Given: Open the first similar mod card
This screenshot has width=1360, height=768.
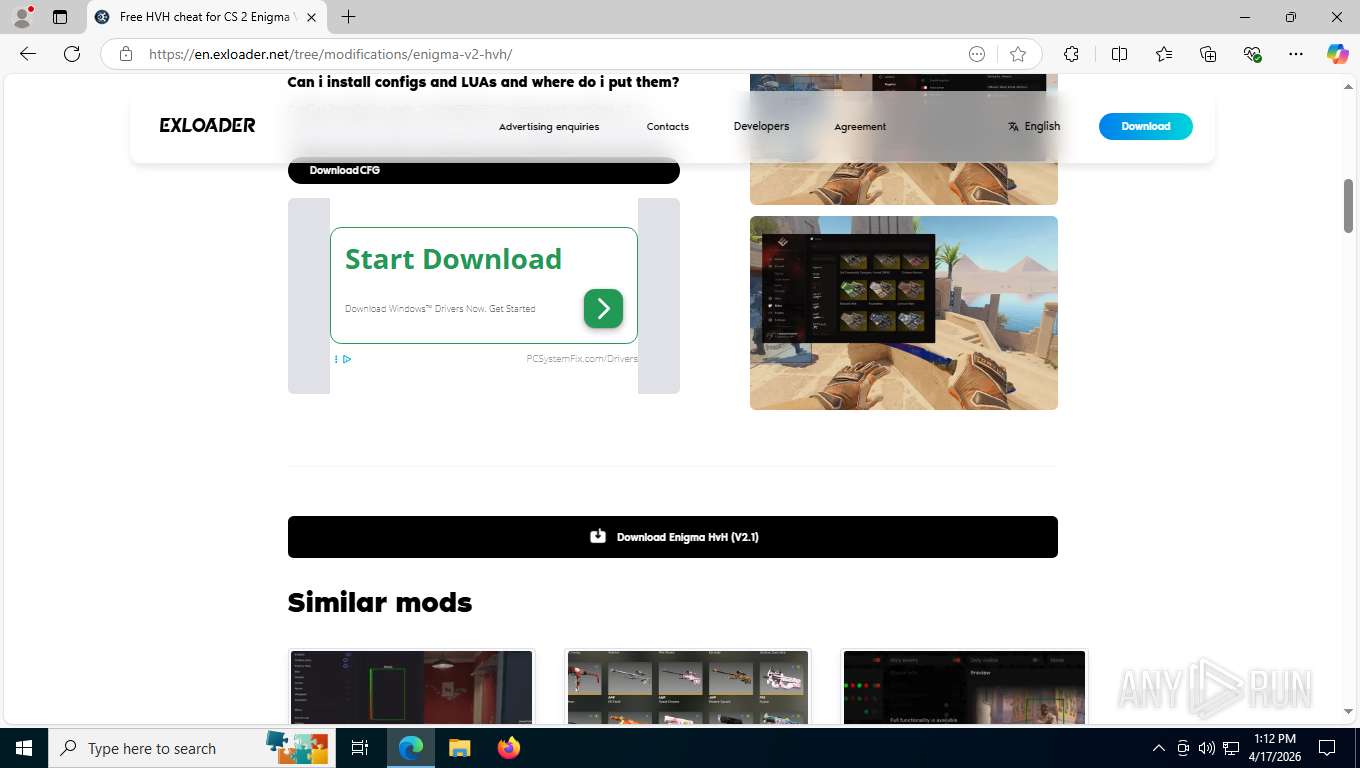Looking at the screenshot, I should click(x=412, y=687).
